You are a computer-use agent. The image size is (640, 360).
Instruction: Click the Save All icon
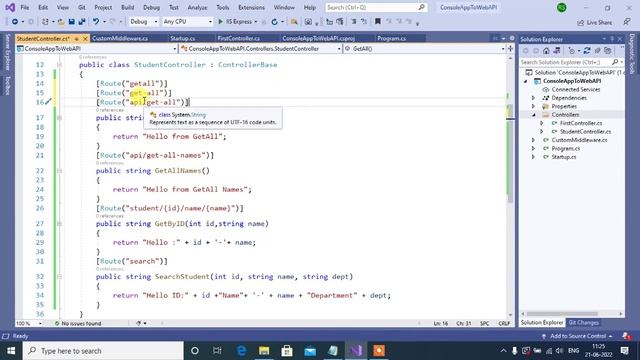82,22
